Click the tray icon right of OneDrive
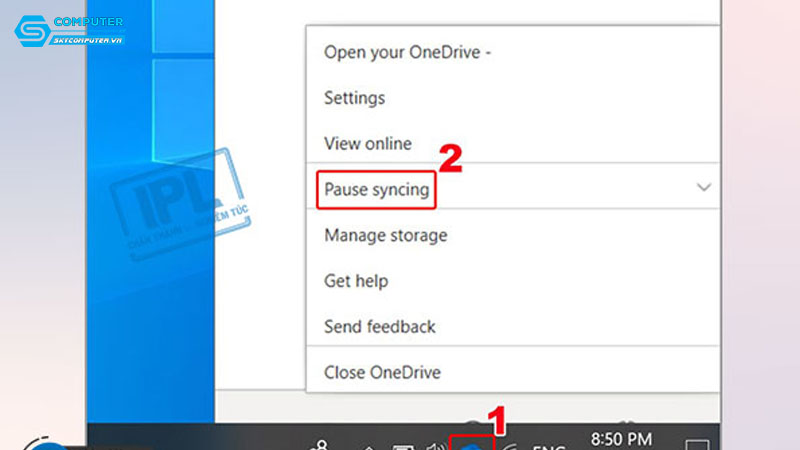 coord(510,443)
